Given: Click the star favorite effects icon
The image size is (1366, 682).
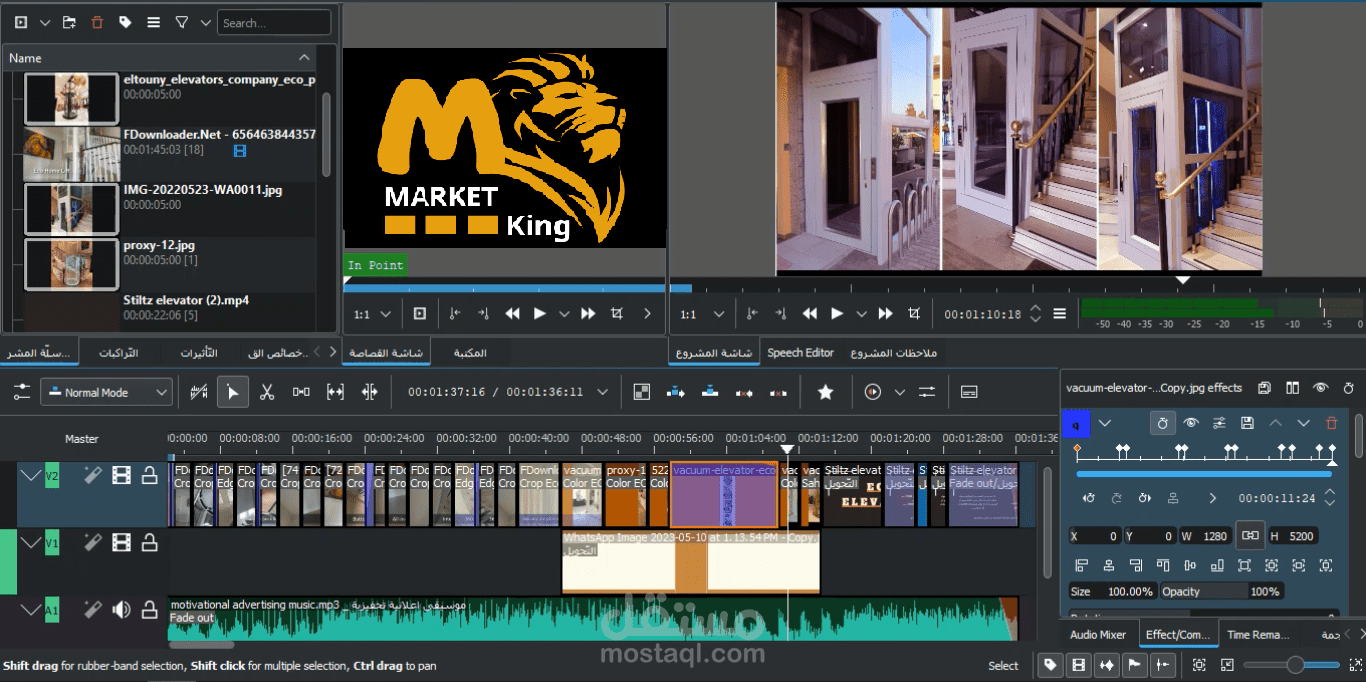Looking at the screenshot, I should 825,392.
